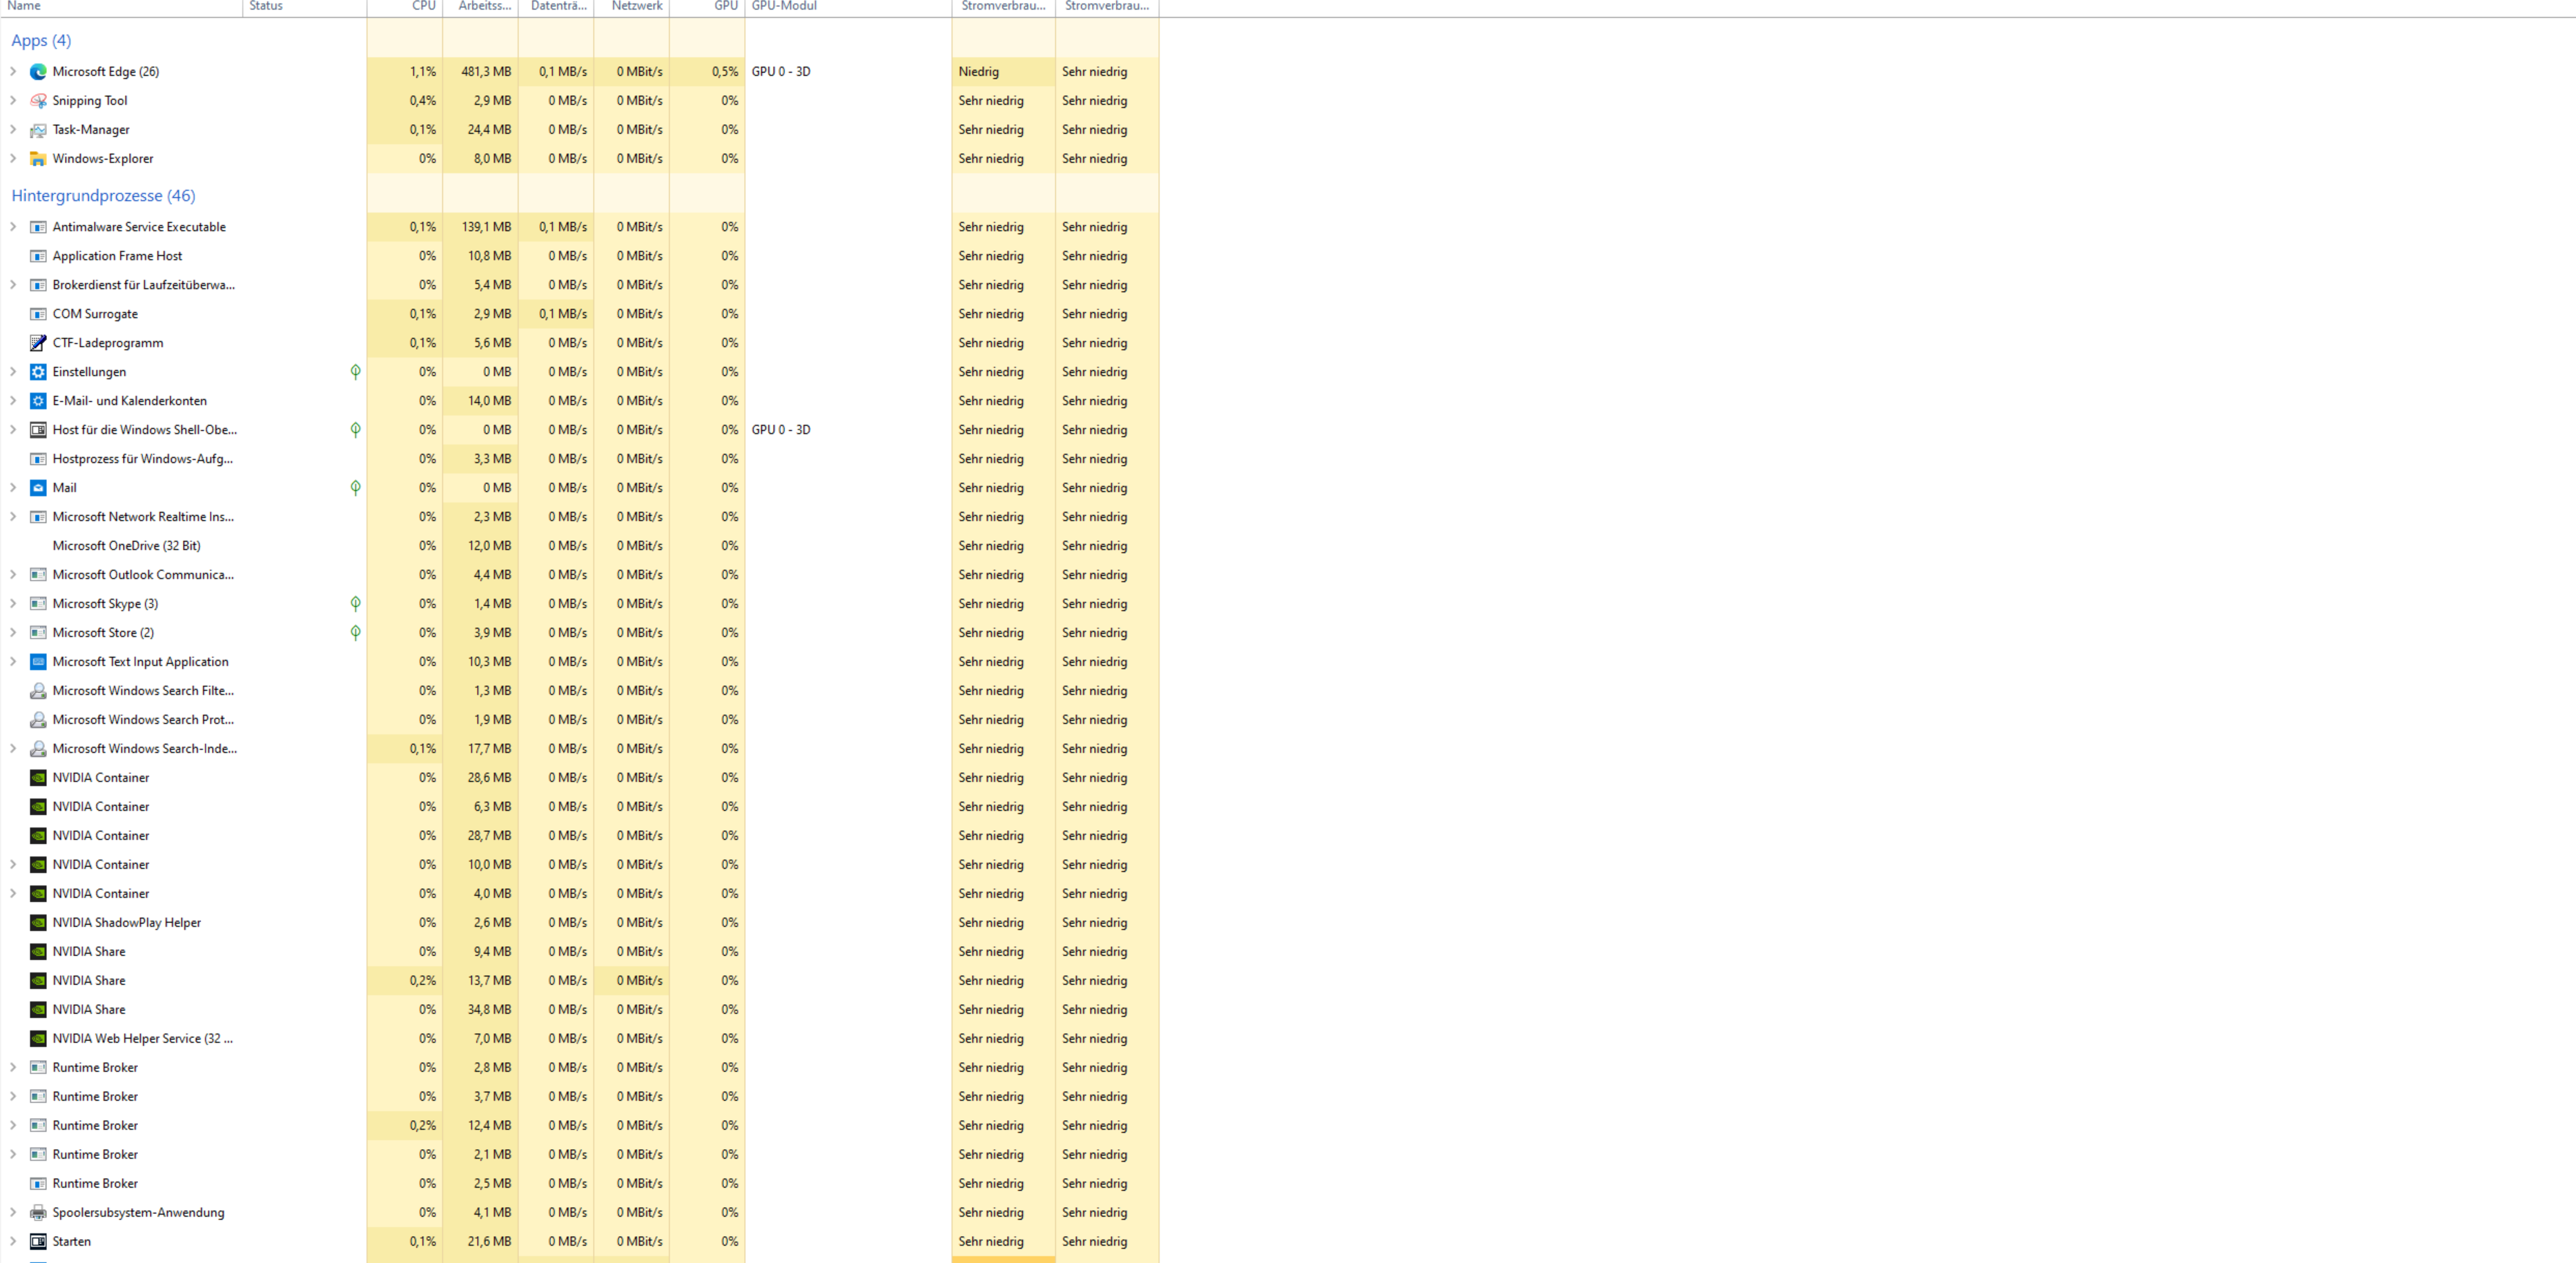
Task: Expand the Microsoft Skype (3) group
Action: click(x=13, y=604)
